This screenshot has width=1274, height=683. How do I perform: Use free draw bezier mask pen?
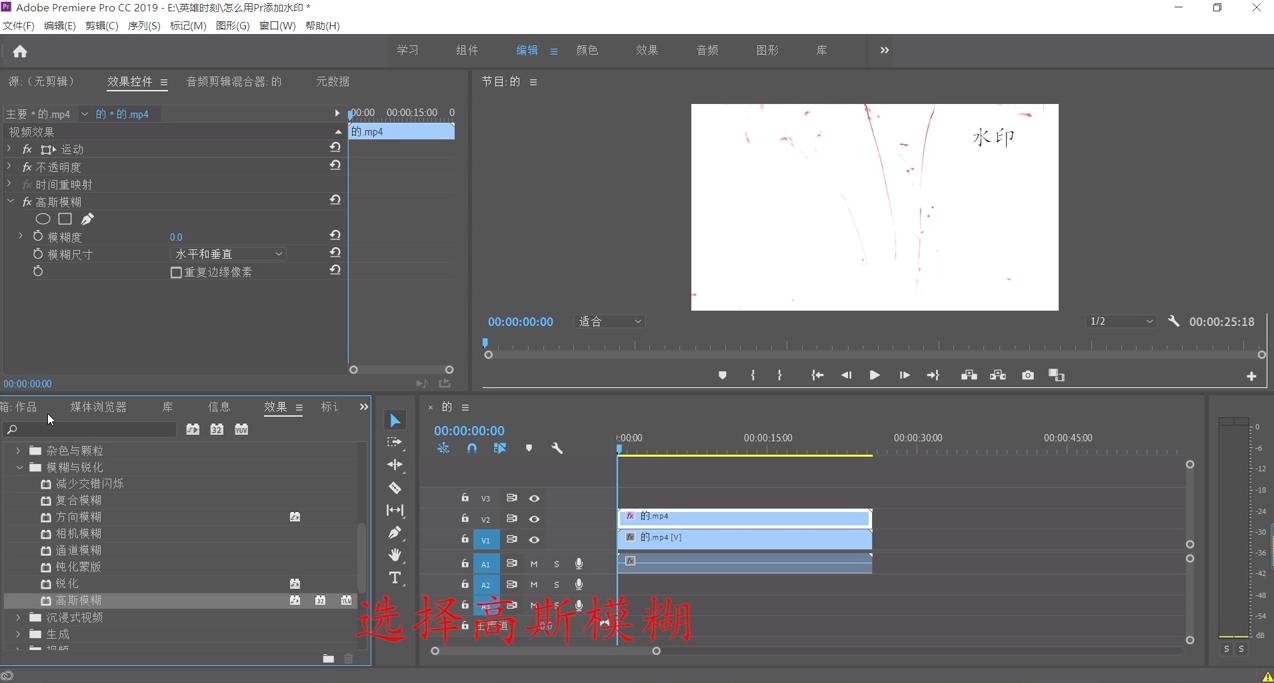87,219
